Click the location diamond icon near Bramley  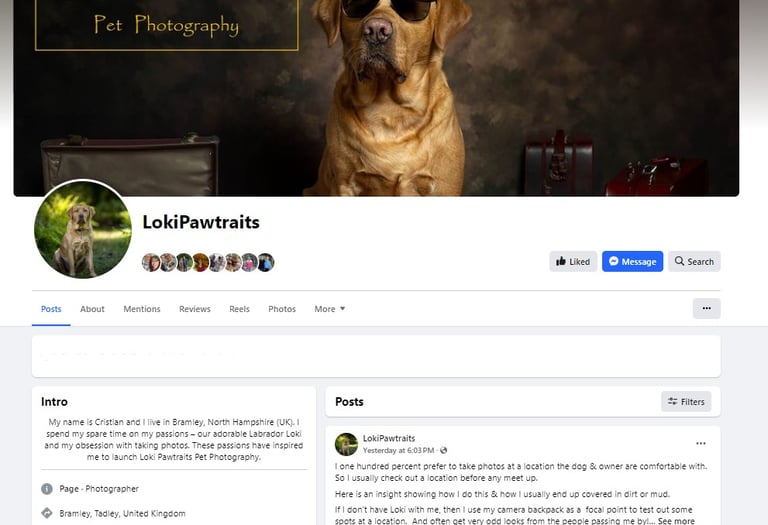pos(47,513)
